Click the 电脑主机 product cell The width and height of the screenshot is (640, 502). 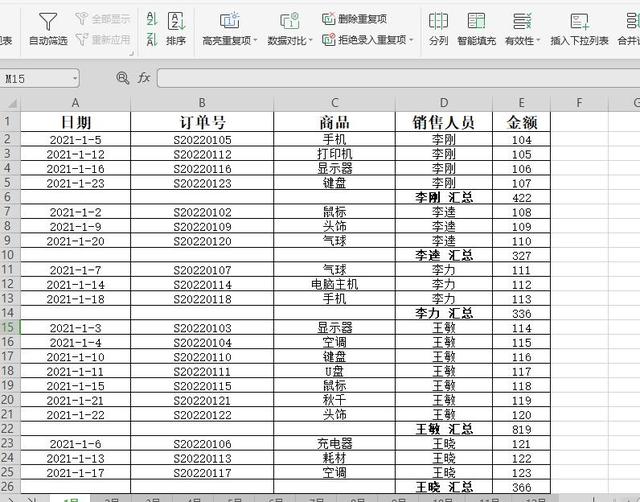point(334,284)
